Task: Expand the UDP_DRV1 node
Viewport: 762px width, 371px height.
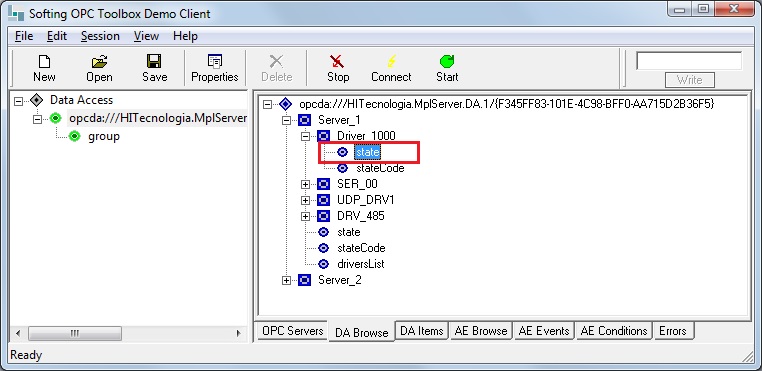Action: coord(305,200)
